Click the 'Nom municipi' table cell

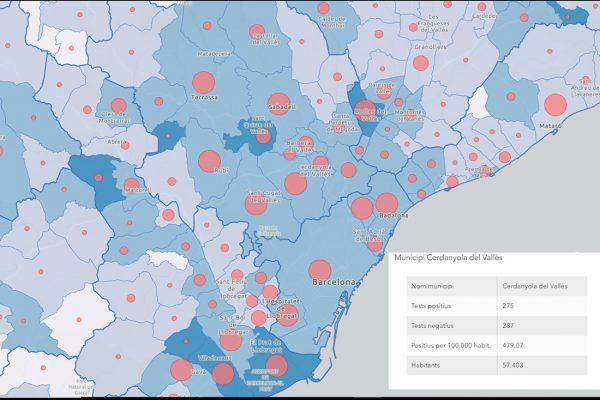[452, 286]
